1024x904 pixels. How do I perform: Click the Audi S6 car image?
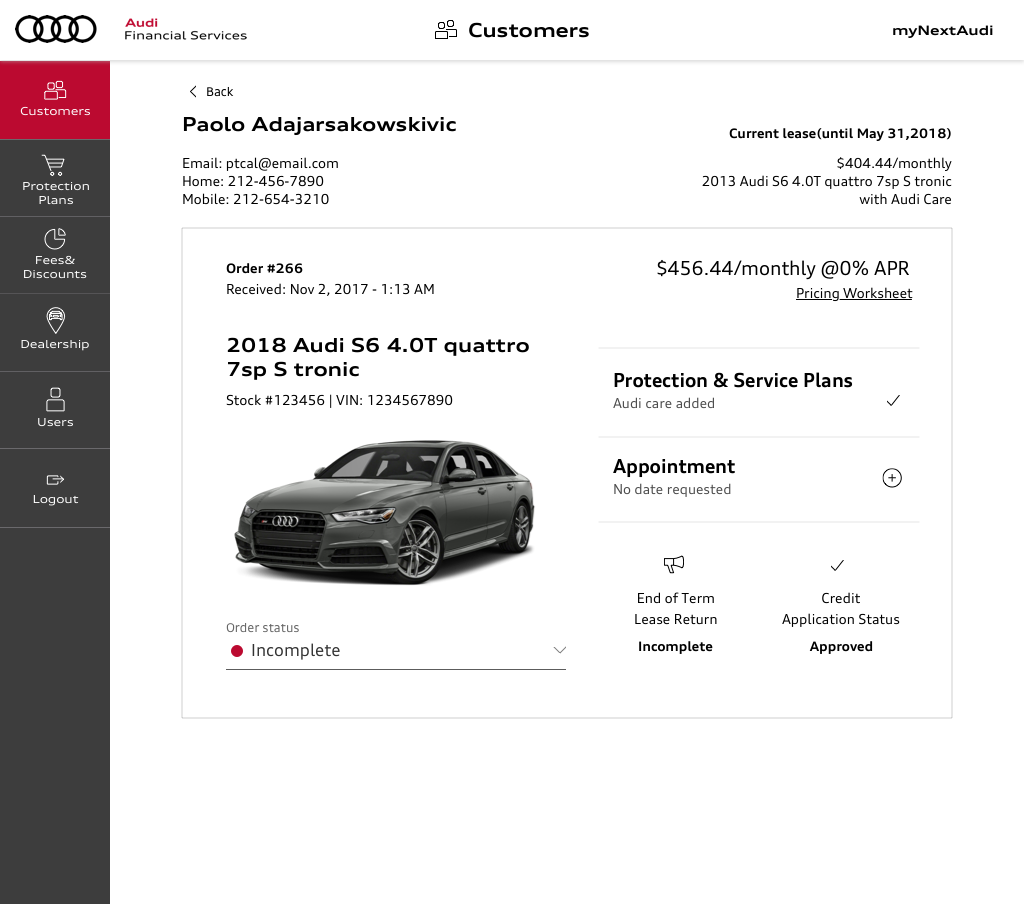385,511
